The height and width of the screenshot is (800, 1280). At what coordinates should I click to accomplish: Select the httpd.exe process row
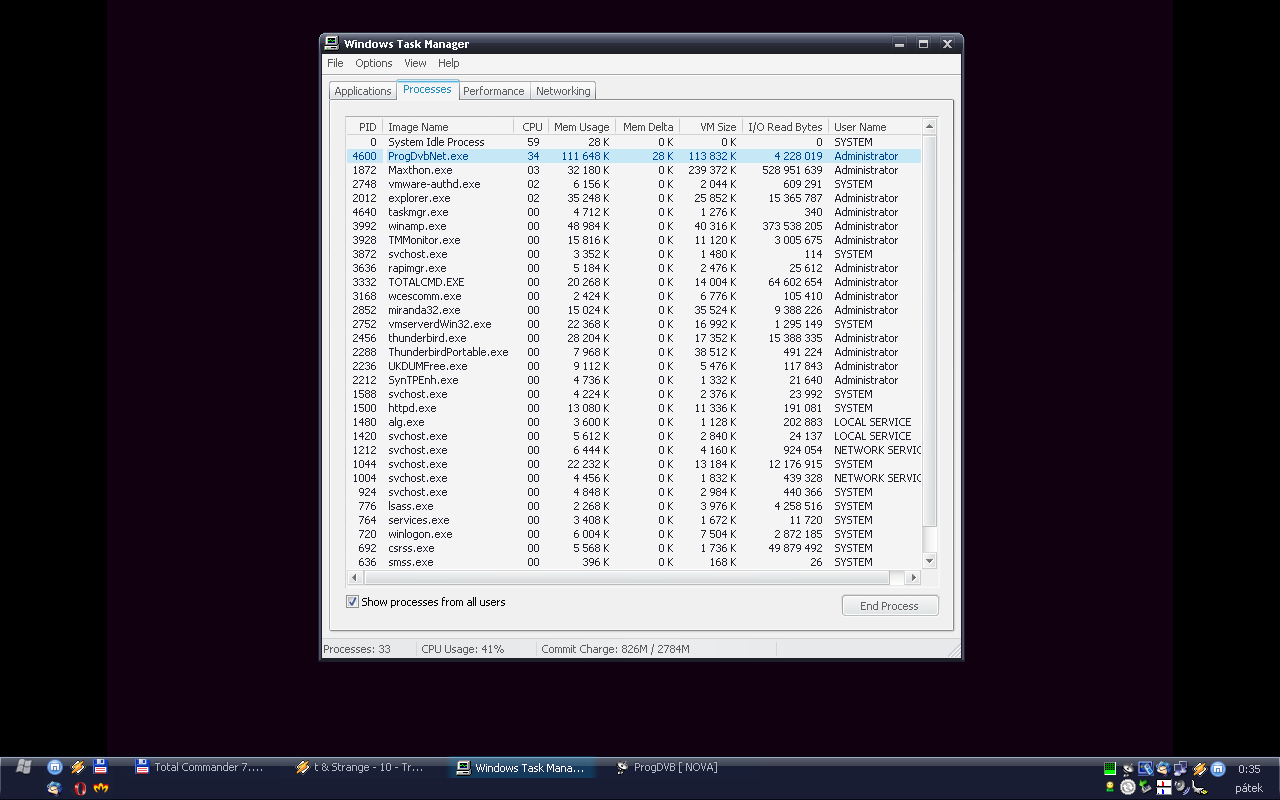click(x=634, y=408)
